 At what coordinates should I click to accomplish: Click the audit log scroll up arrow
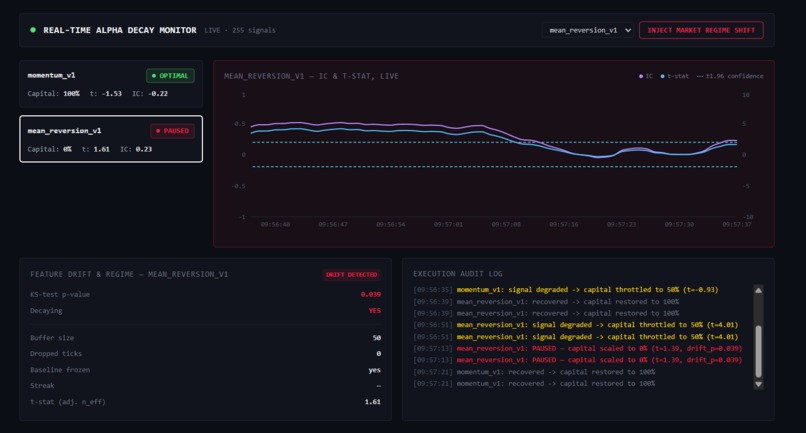(758, 291)
